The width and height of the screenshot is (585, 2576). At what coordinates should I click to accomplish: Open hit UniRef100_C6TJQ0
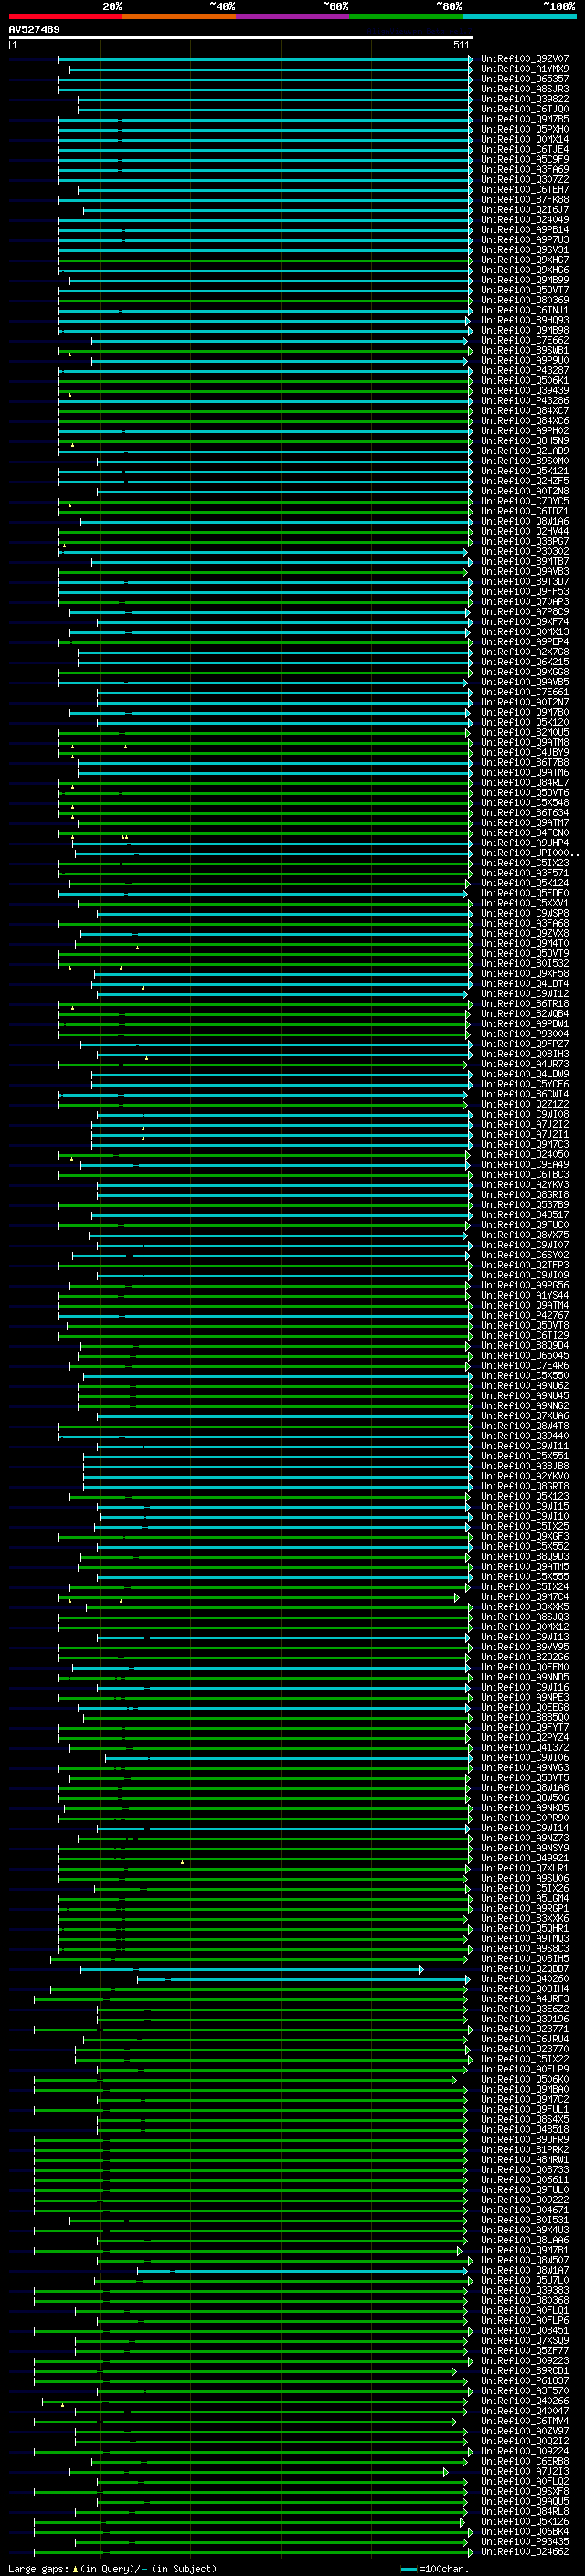(525, 109)
